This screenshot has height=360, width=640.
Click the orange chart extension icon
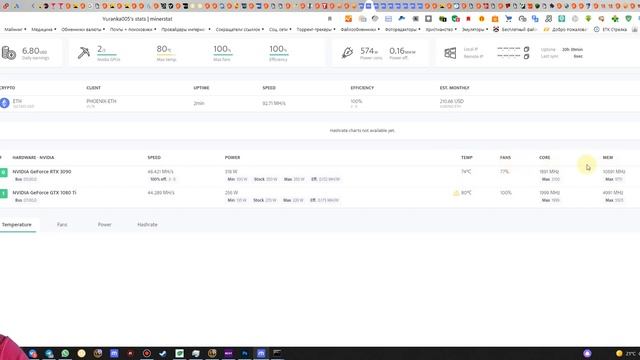click(x=348, y=19)
